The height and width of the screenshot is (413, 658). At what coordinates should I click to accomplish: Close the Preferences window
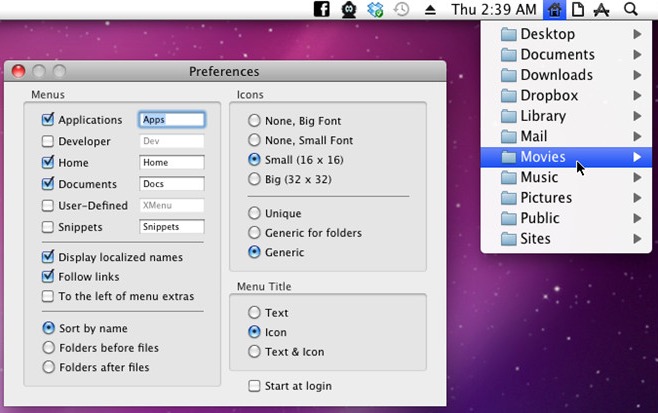(18, 71)
